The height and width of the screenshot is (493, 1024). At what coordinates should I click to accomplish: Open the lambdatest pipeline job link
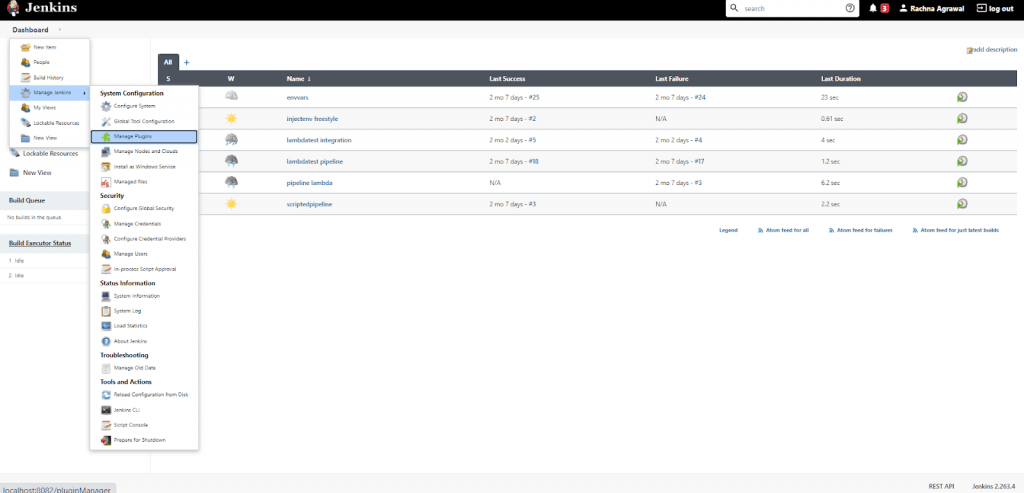(x=315, y=161)
